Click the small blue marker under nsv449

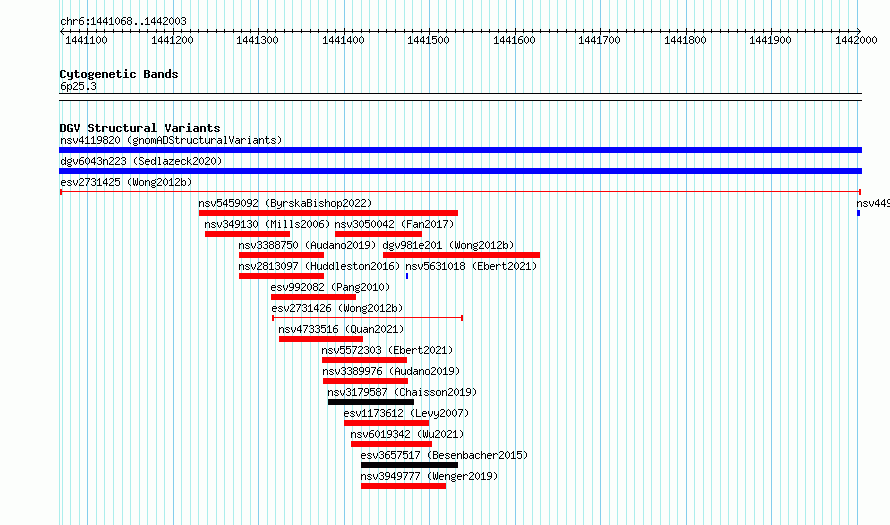coord(859,213)
